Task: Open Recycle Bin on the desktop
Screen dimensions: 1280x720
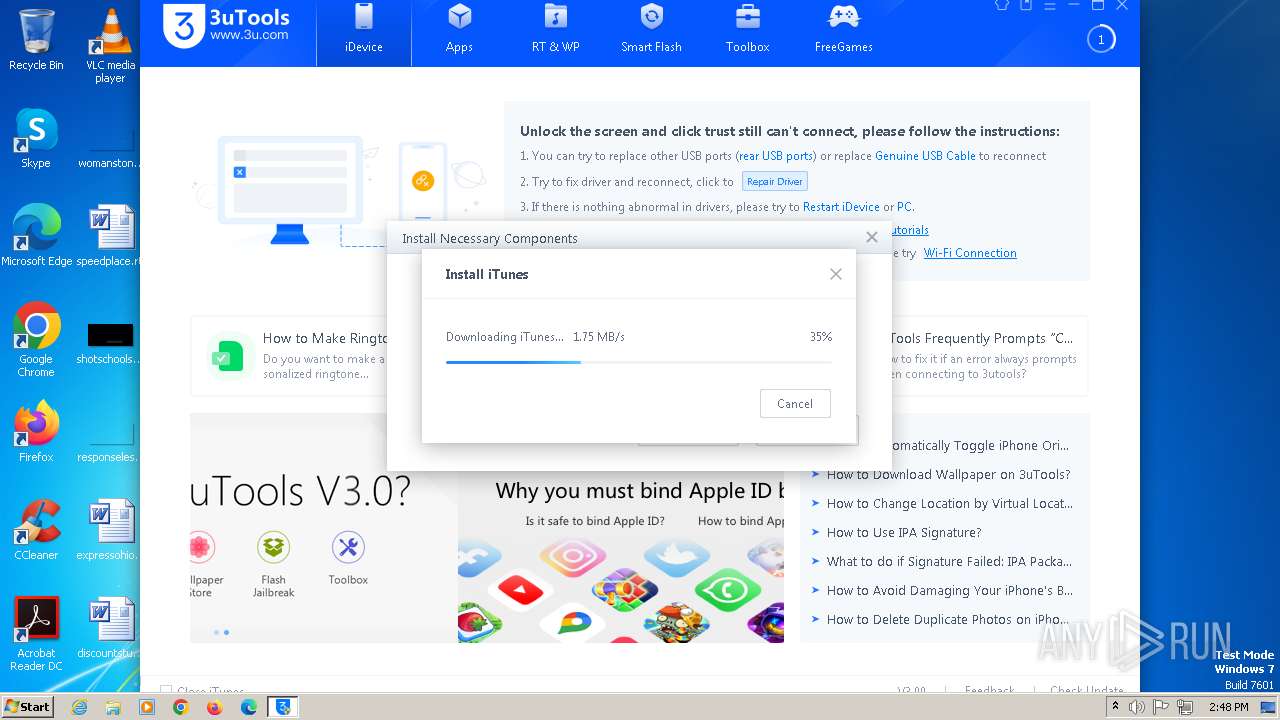Action: [36, 40]
